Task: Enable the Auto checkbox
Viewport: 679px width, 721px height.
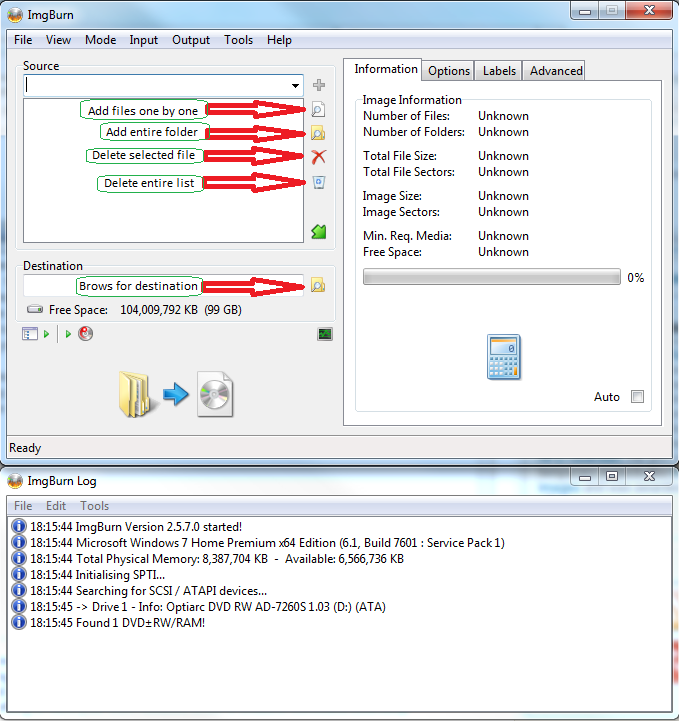Action: pos(637,396)
